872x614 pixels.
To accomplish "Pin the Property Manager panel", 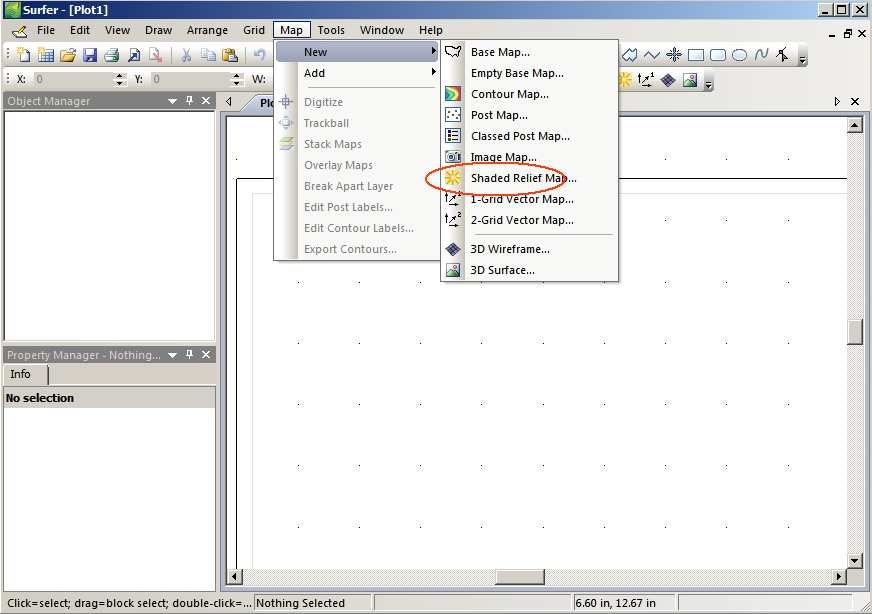I will (x=190, y=354).
